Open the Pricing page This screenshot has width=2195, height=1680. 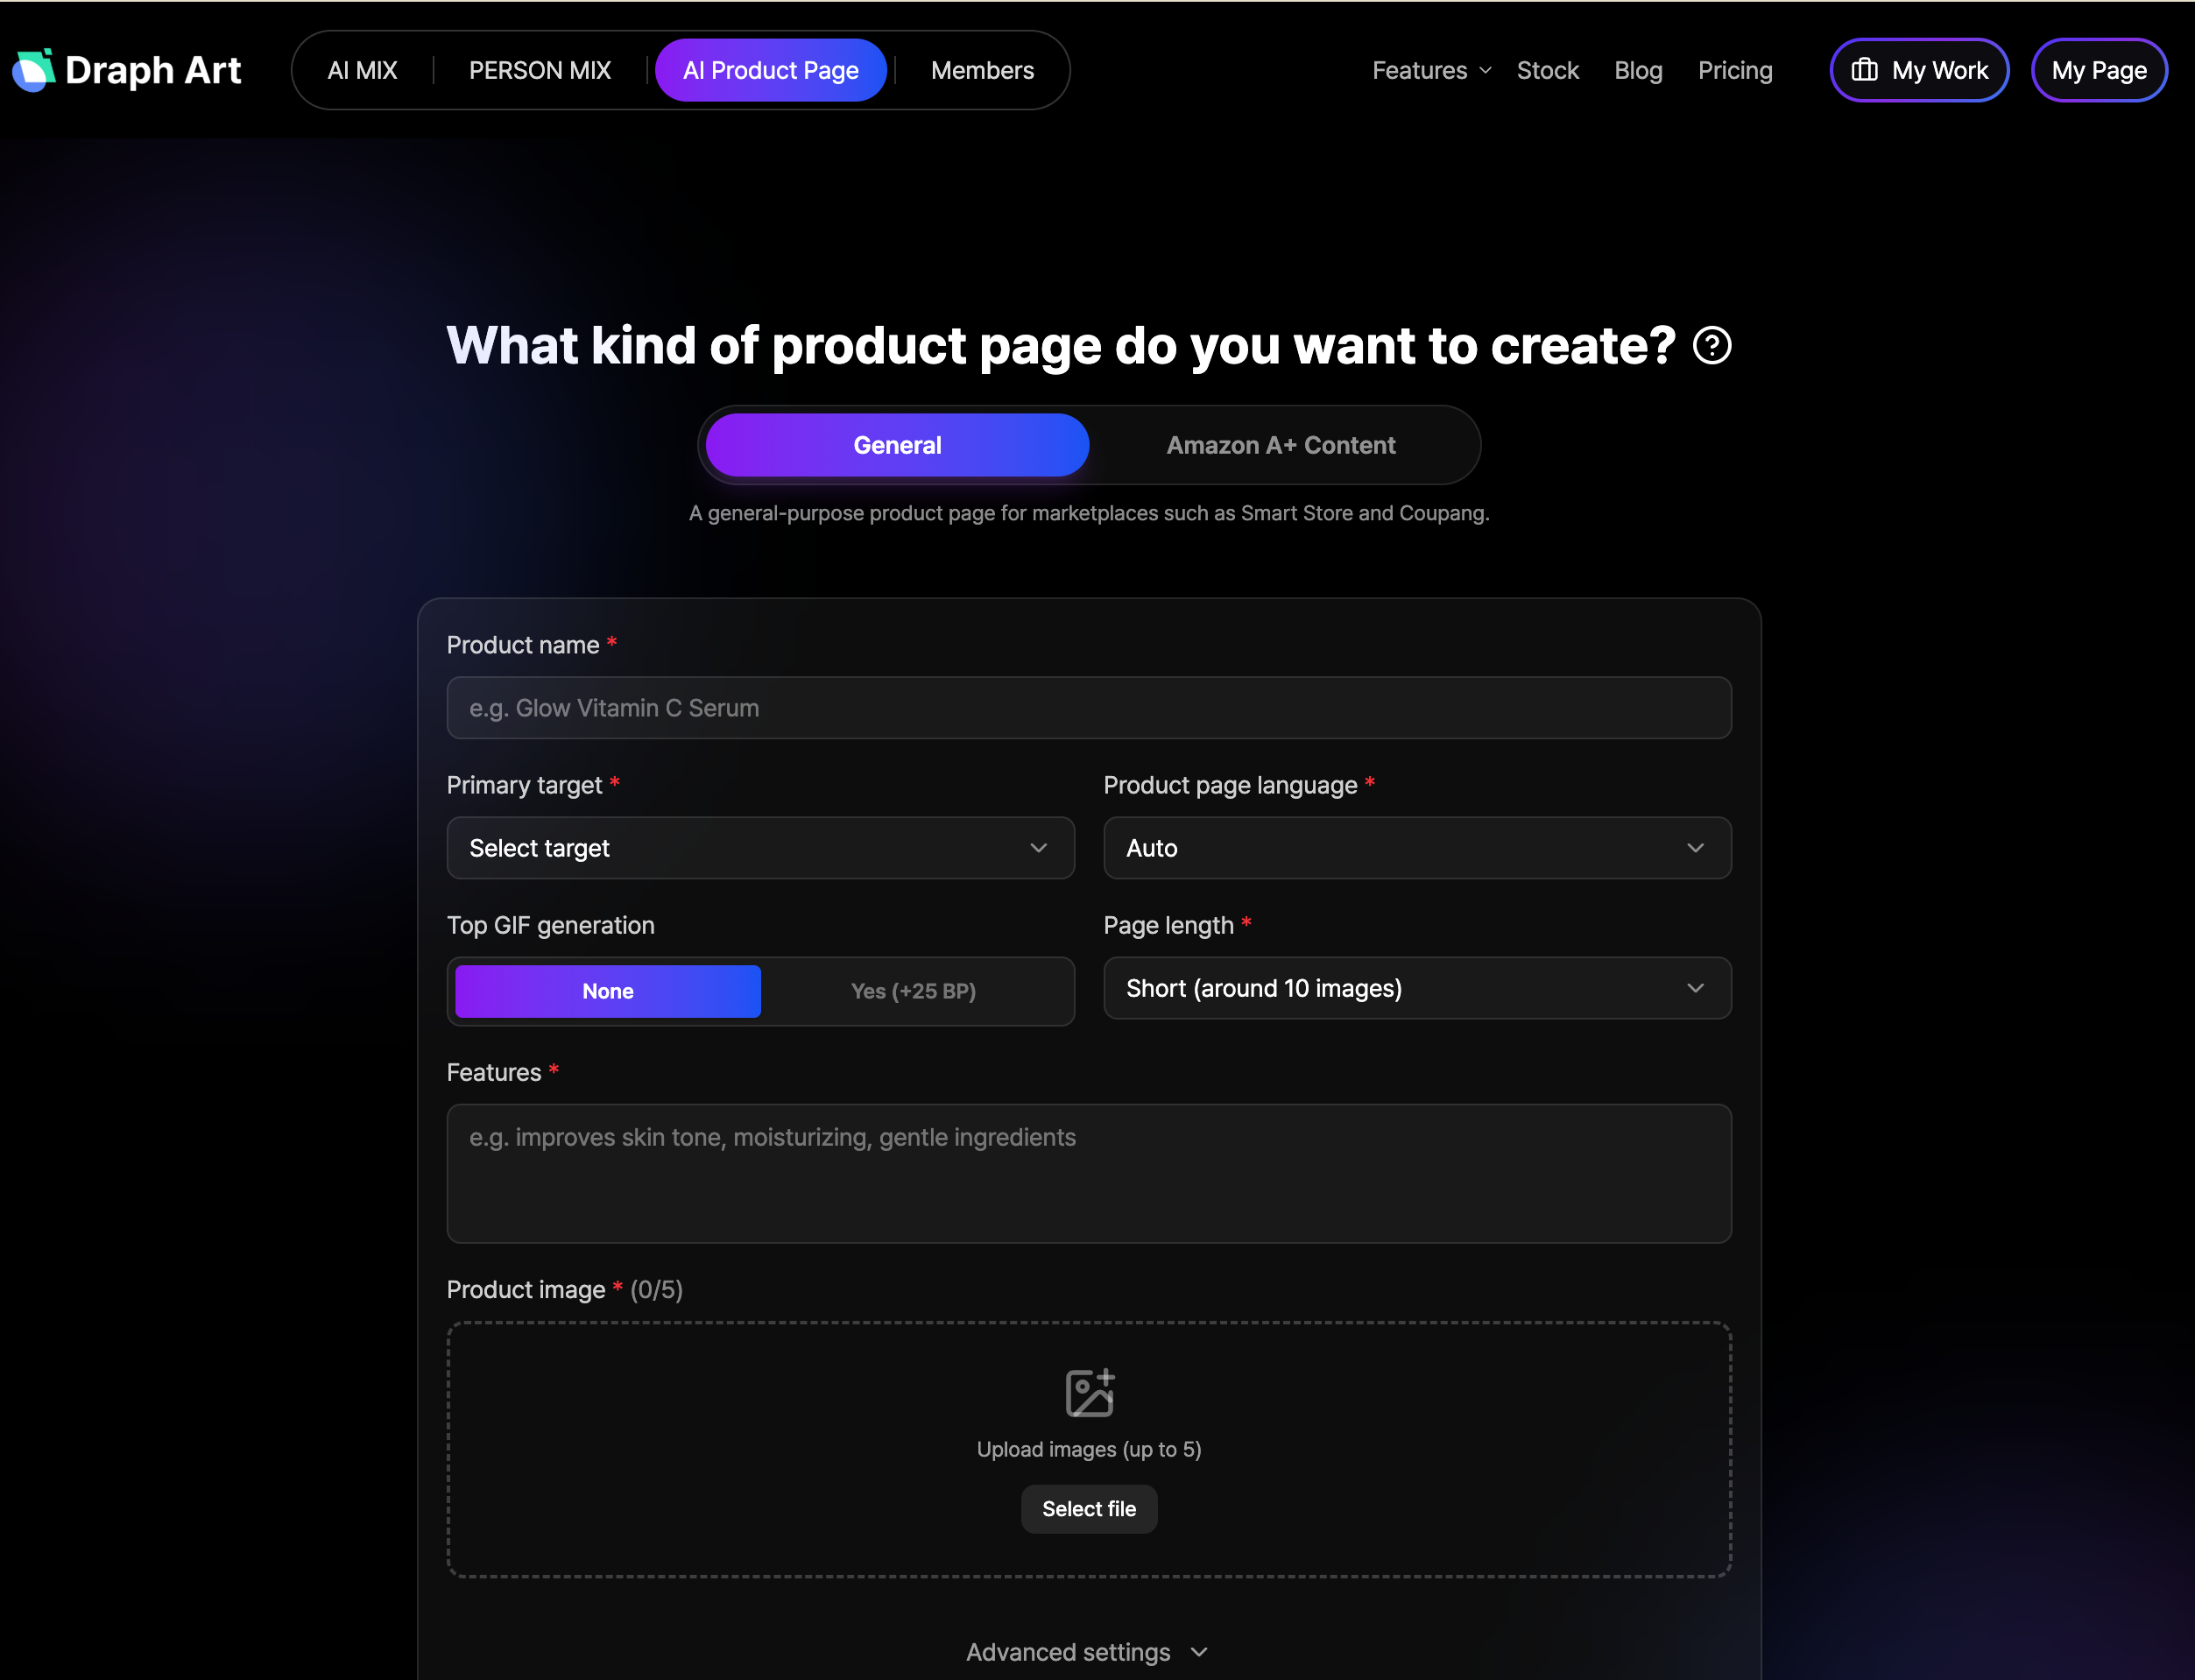coord(1735,70)
